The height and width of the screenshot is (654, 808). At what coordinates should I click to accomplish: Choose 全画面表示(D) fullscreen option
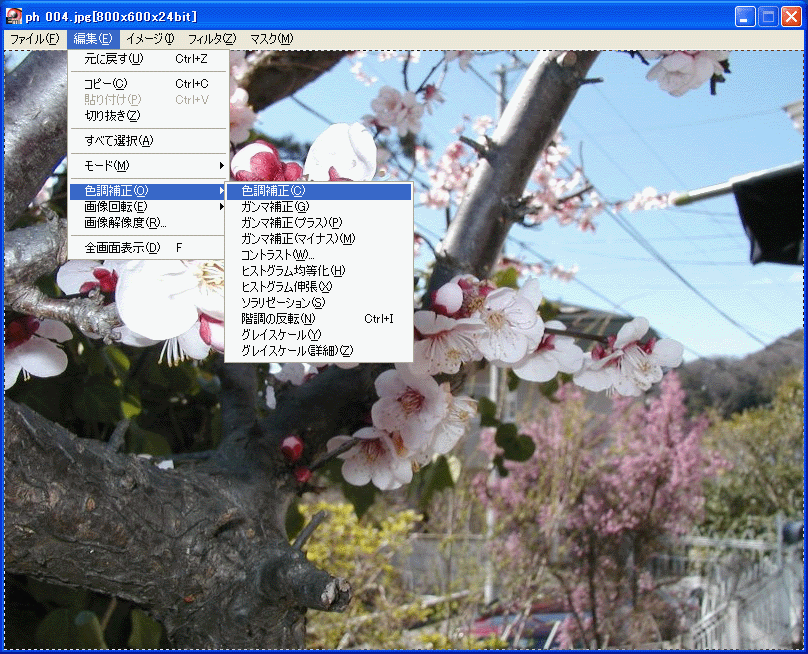click(x=148, y=248)
